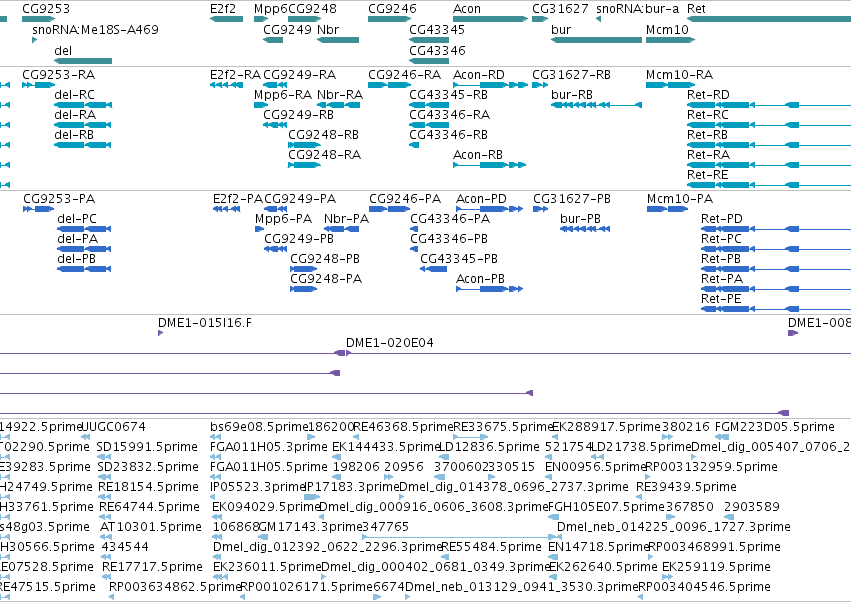
Task: Select the Ret-PC protein feature
Action: point(776,249)
